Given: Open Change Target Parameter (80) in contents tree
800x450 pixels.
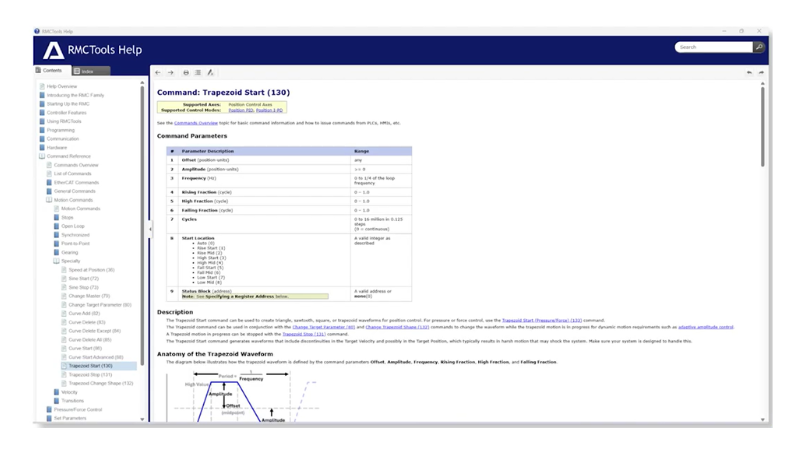Looking at the screenshot, I should click(100, 305).
